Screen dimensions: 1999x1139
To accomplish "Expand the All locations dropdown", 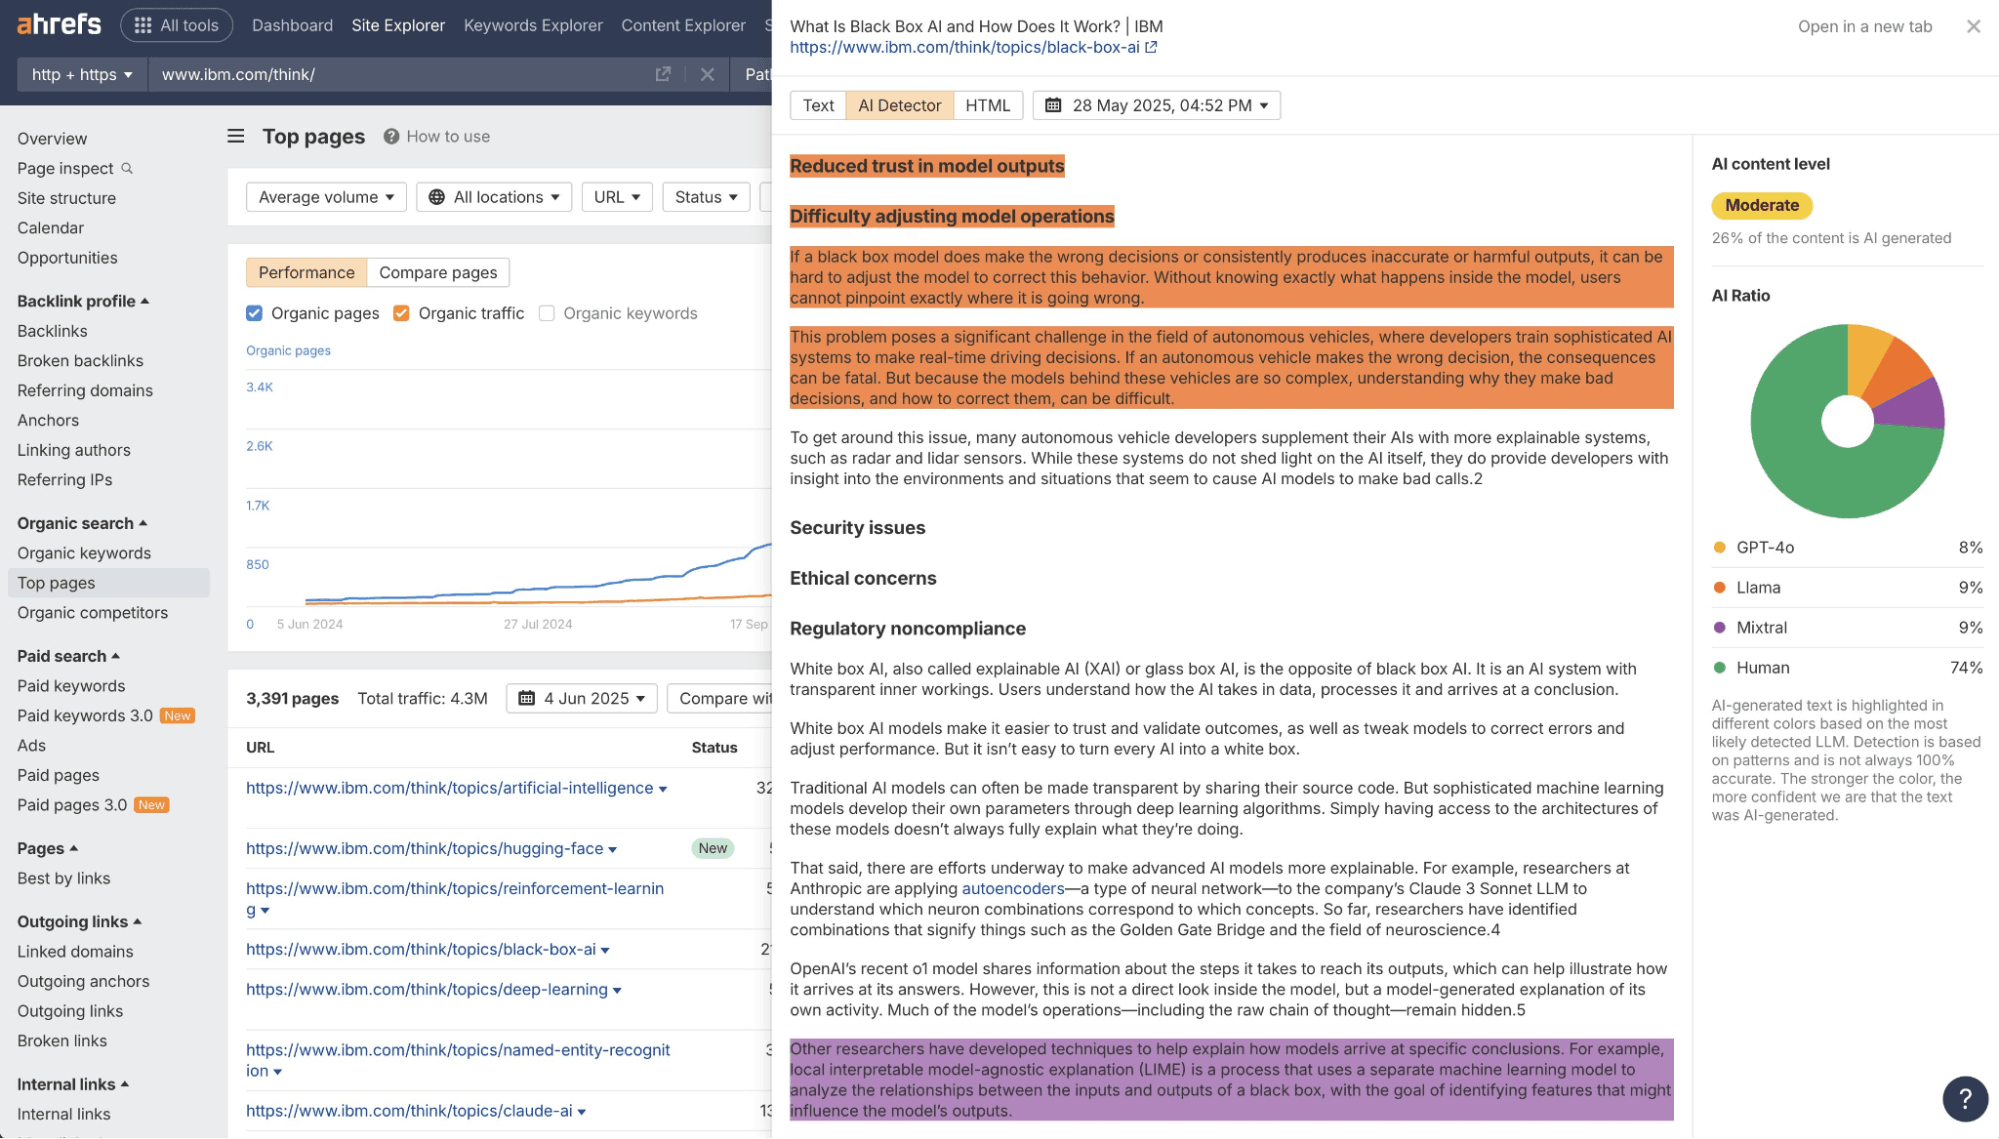I will [x=494, y=197].
